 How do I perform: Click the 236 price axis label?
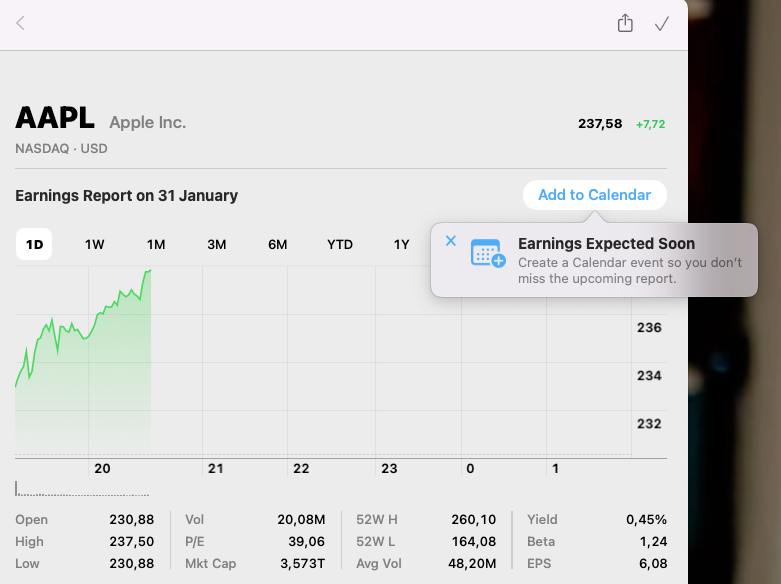click(x=649, y=327)
